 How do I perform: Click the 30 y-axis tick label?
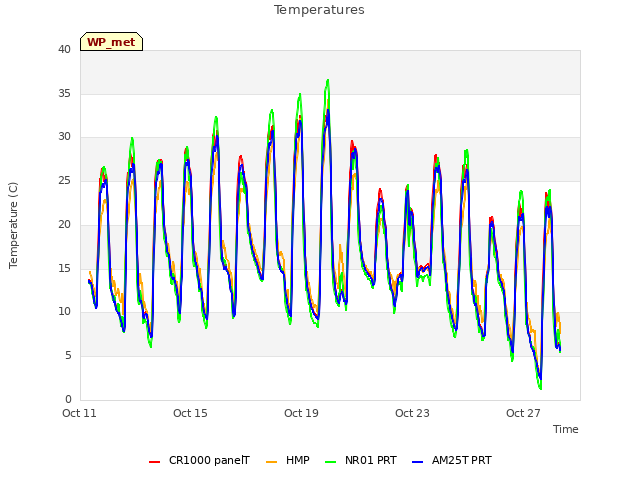point(64,137)
